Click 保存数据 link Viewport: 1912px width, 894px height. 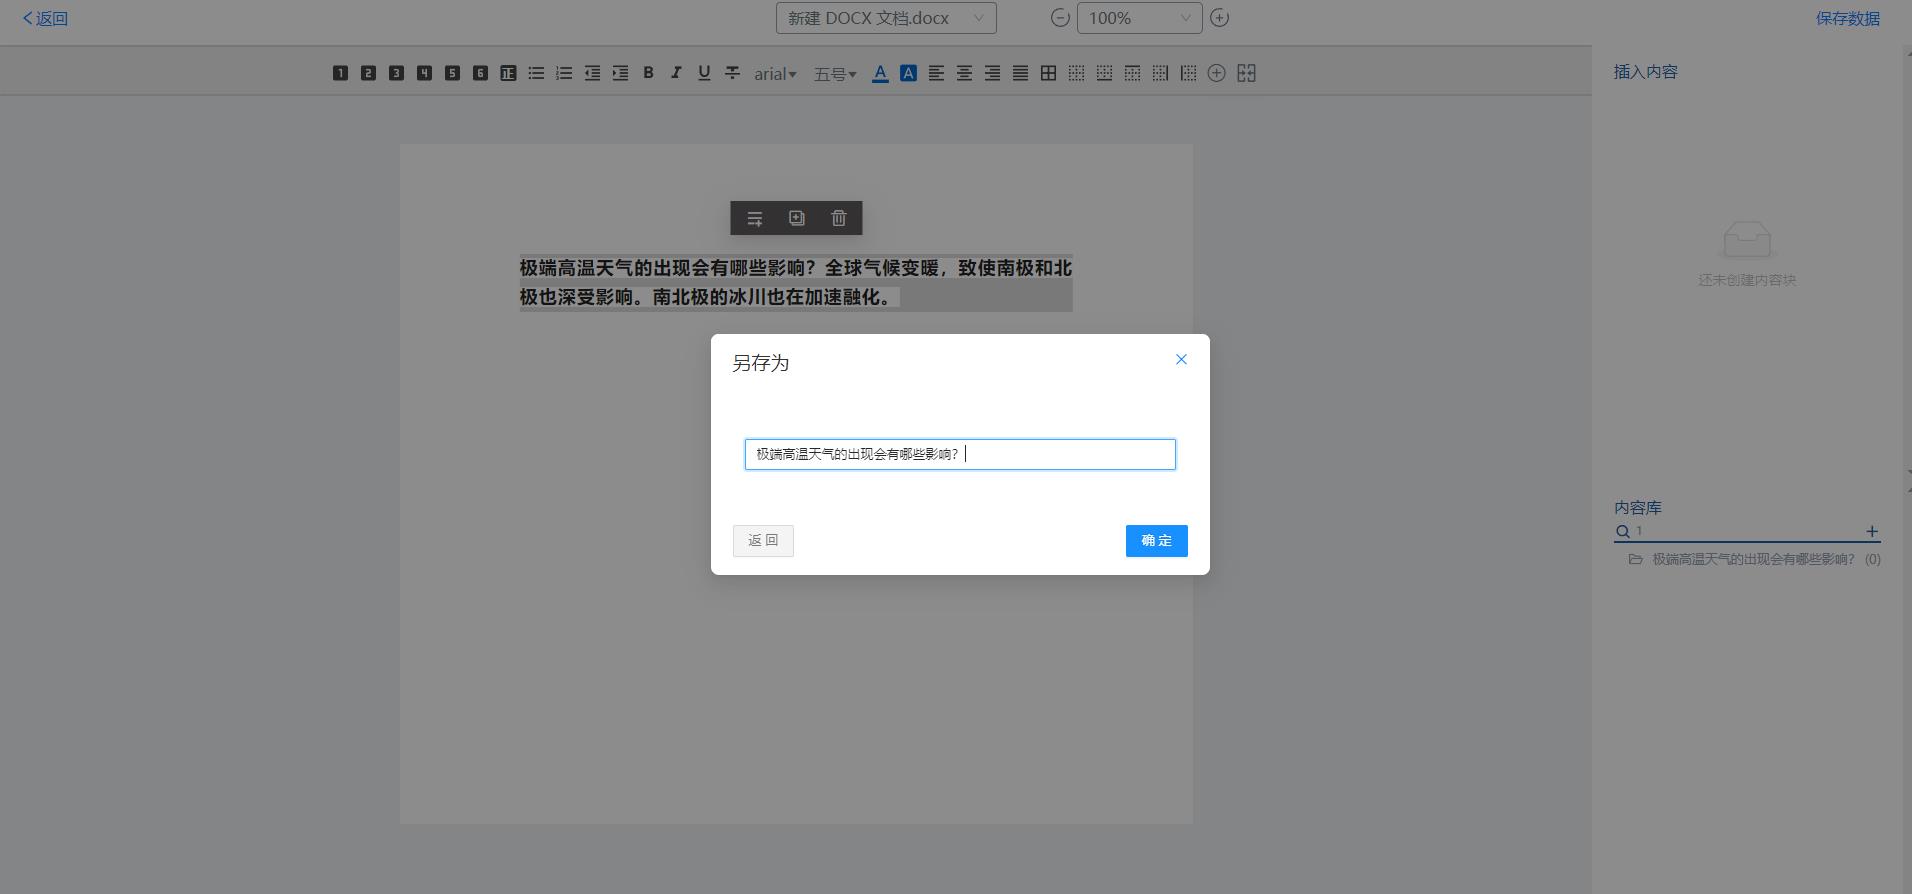point(1848,18)
